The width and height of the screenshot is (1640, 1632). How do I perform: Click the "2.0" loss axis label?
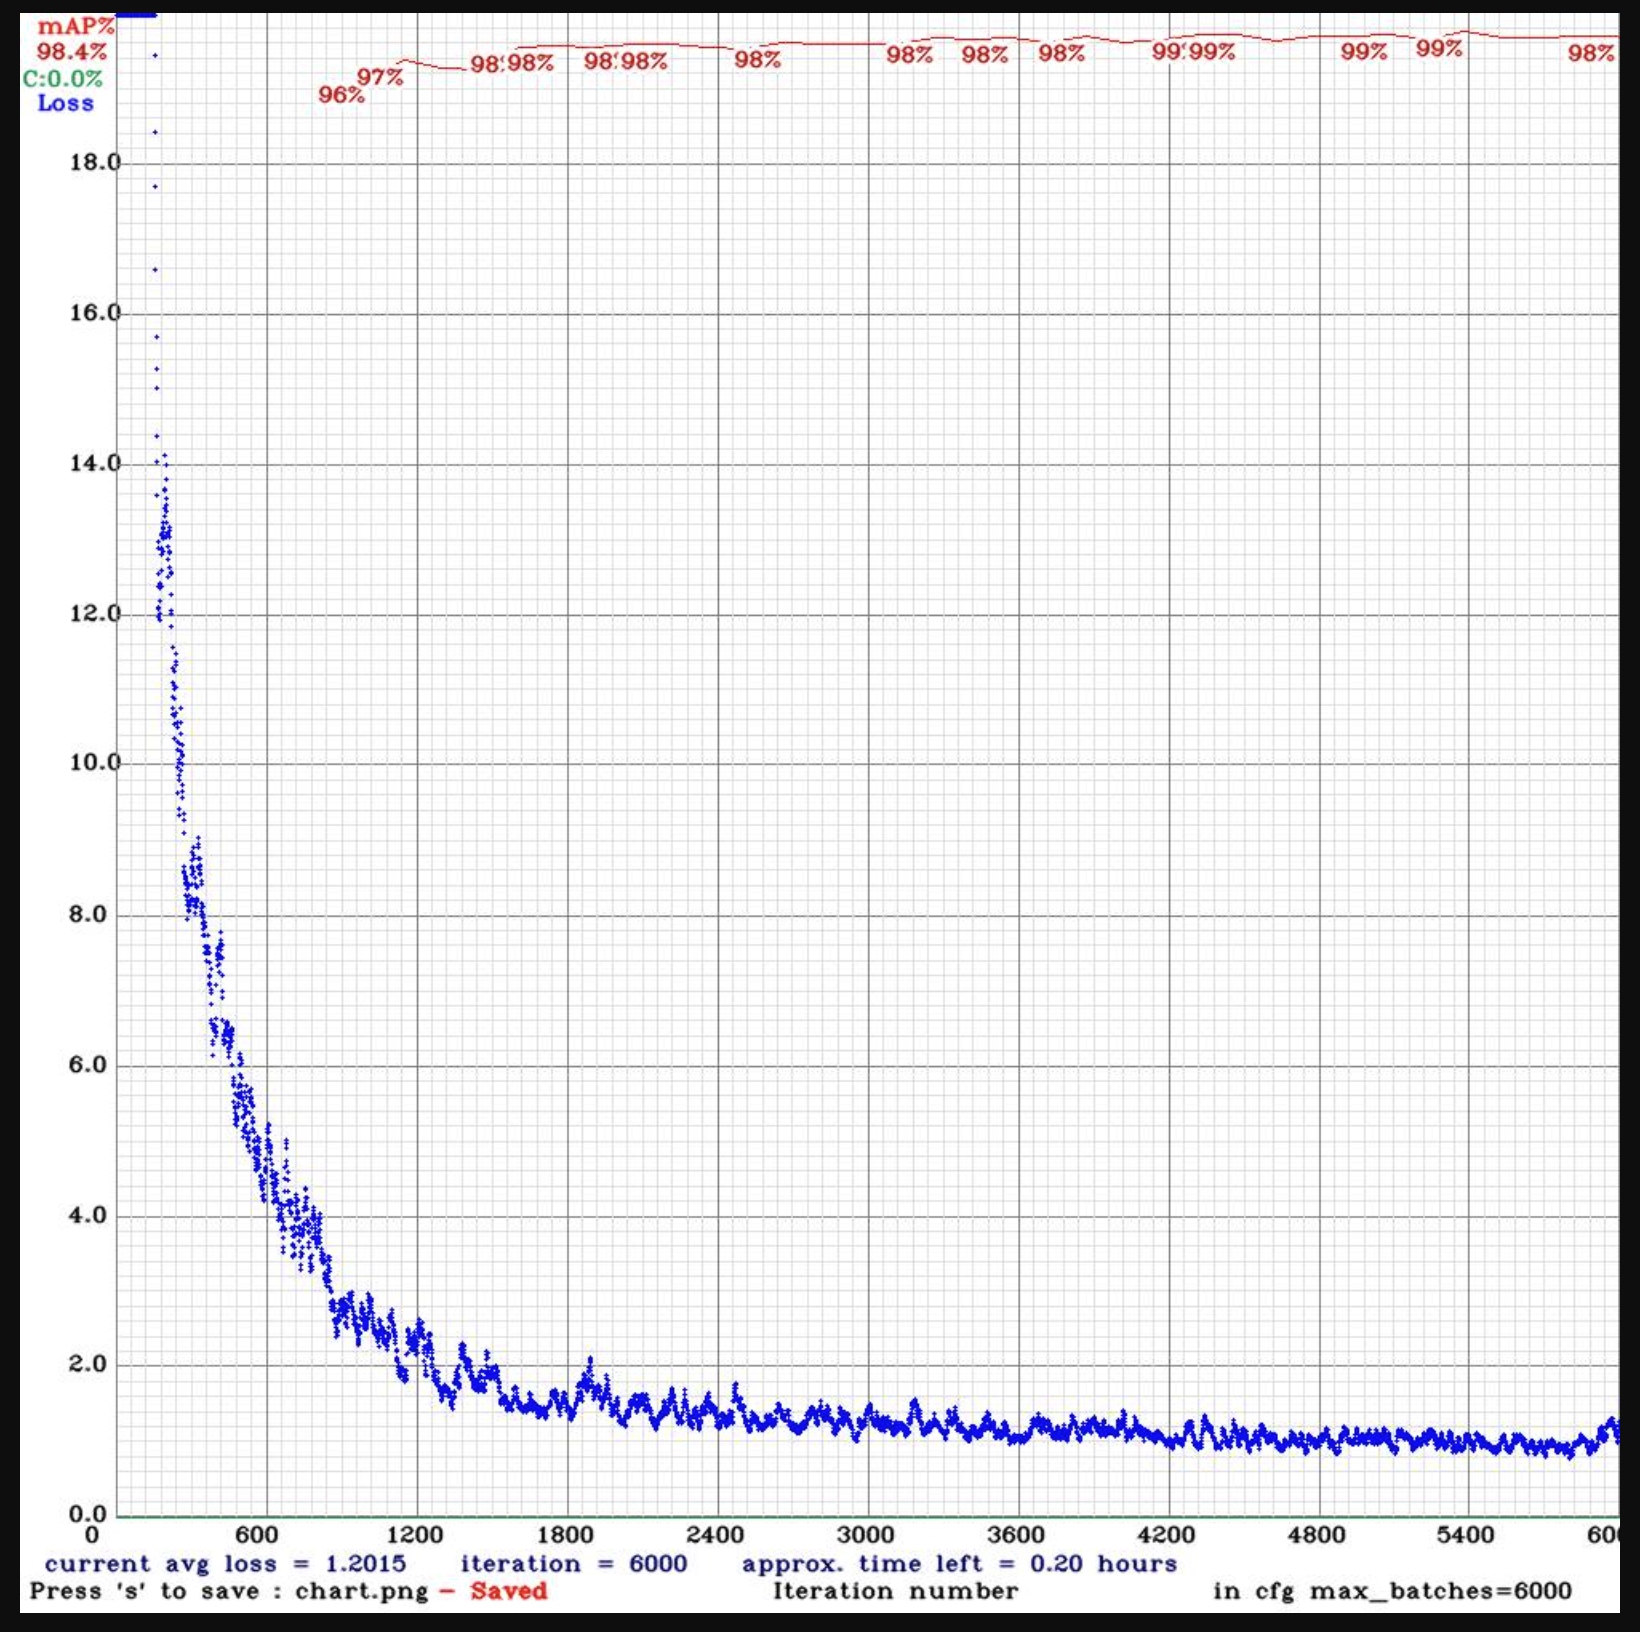click(87, 1364)
